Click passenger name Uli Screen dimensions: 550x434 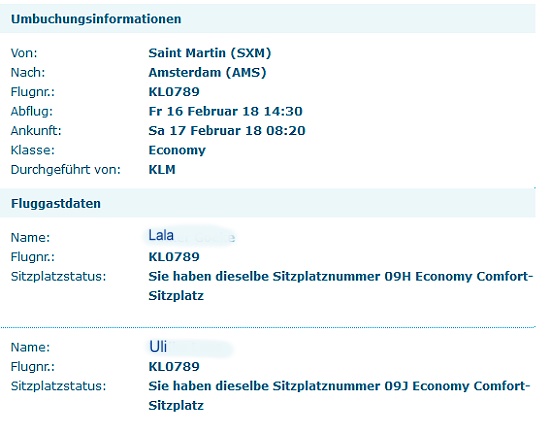pyautogui.click(x=157, y=347)
